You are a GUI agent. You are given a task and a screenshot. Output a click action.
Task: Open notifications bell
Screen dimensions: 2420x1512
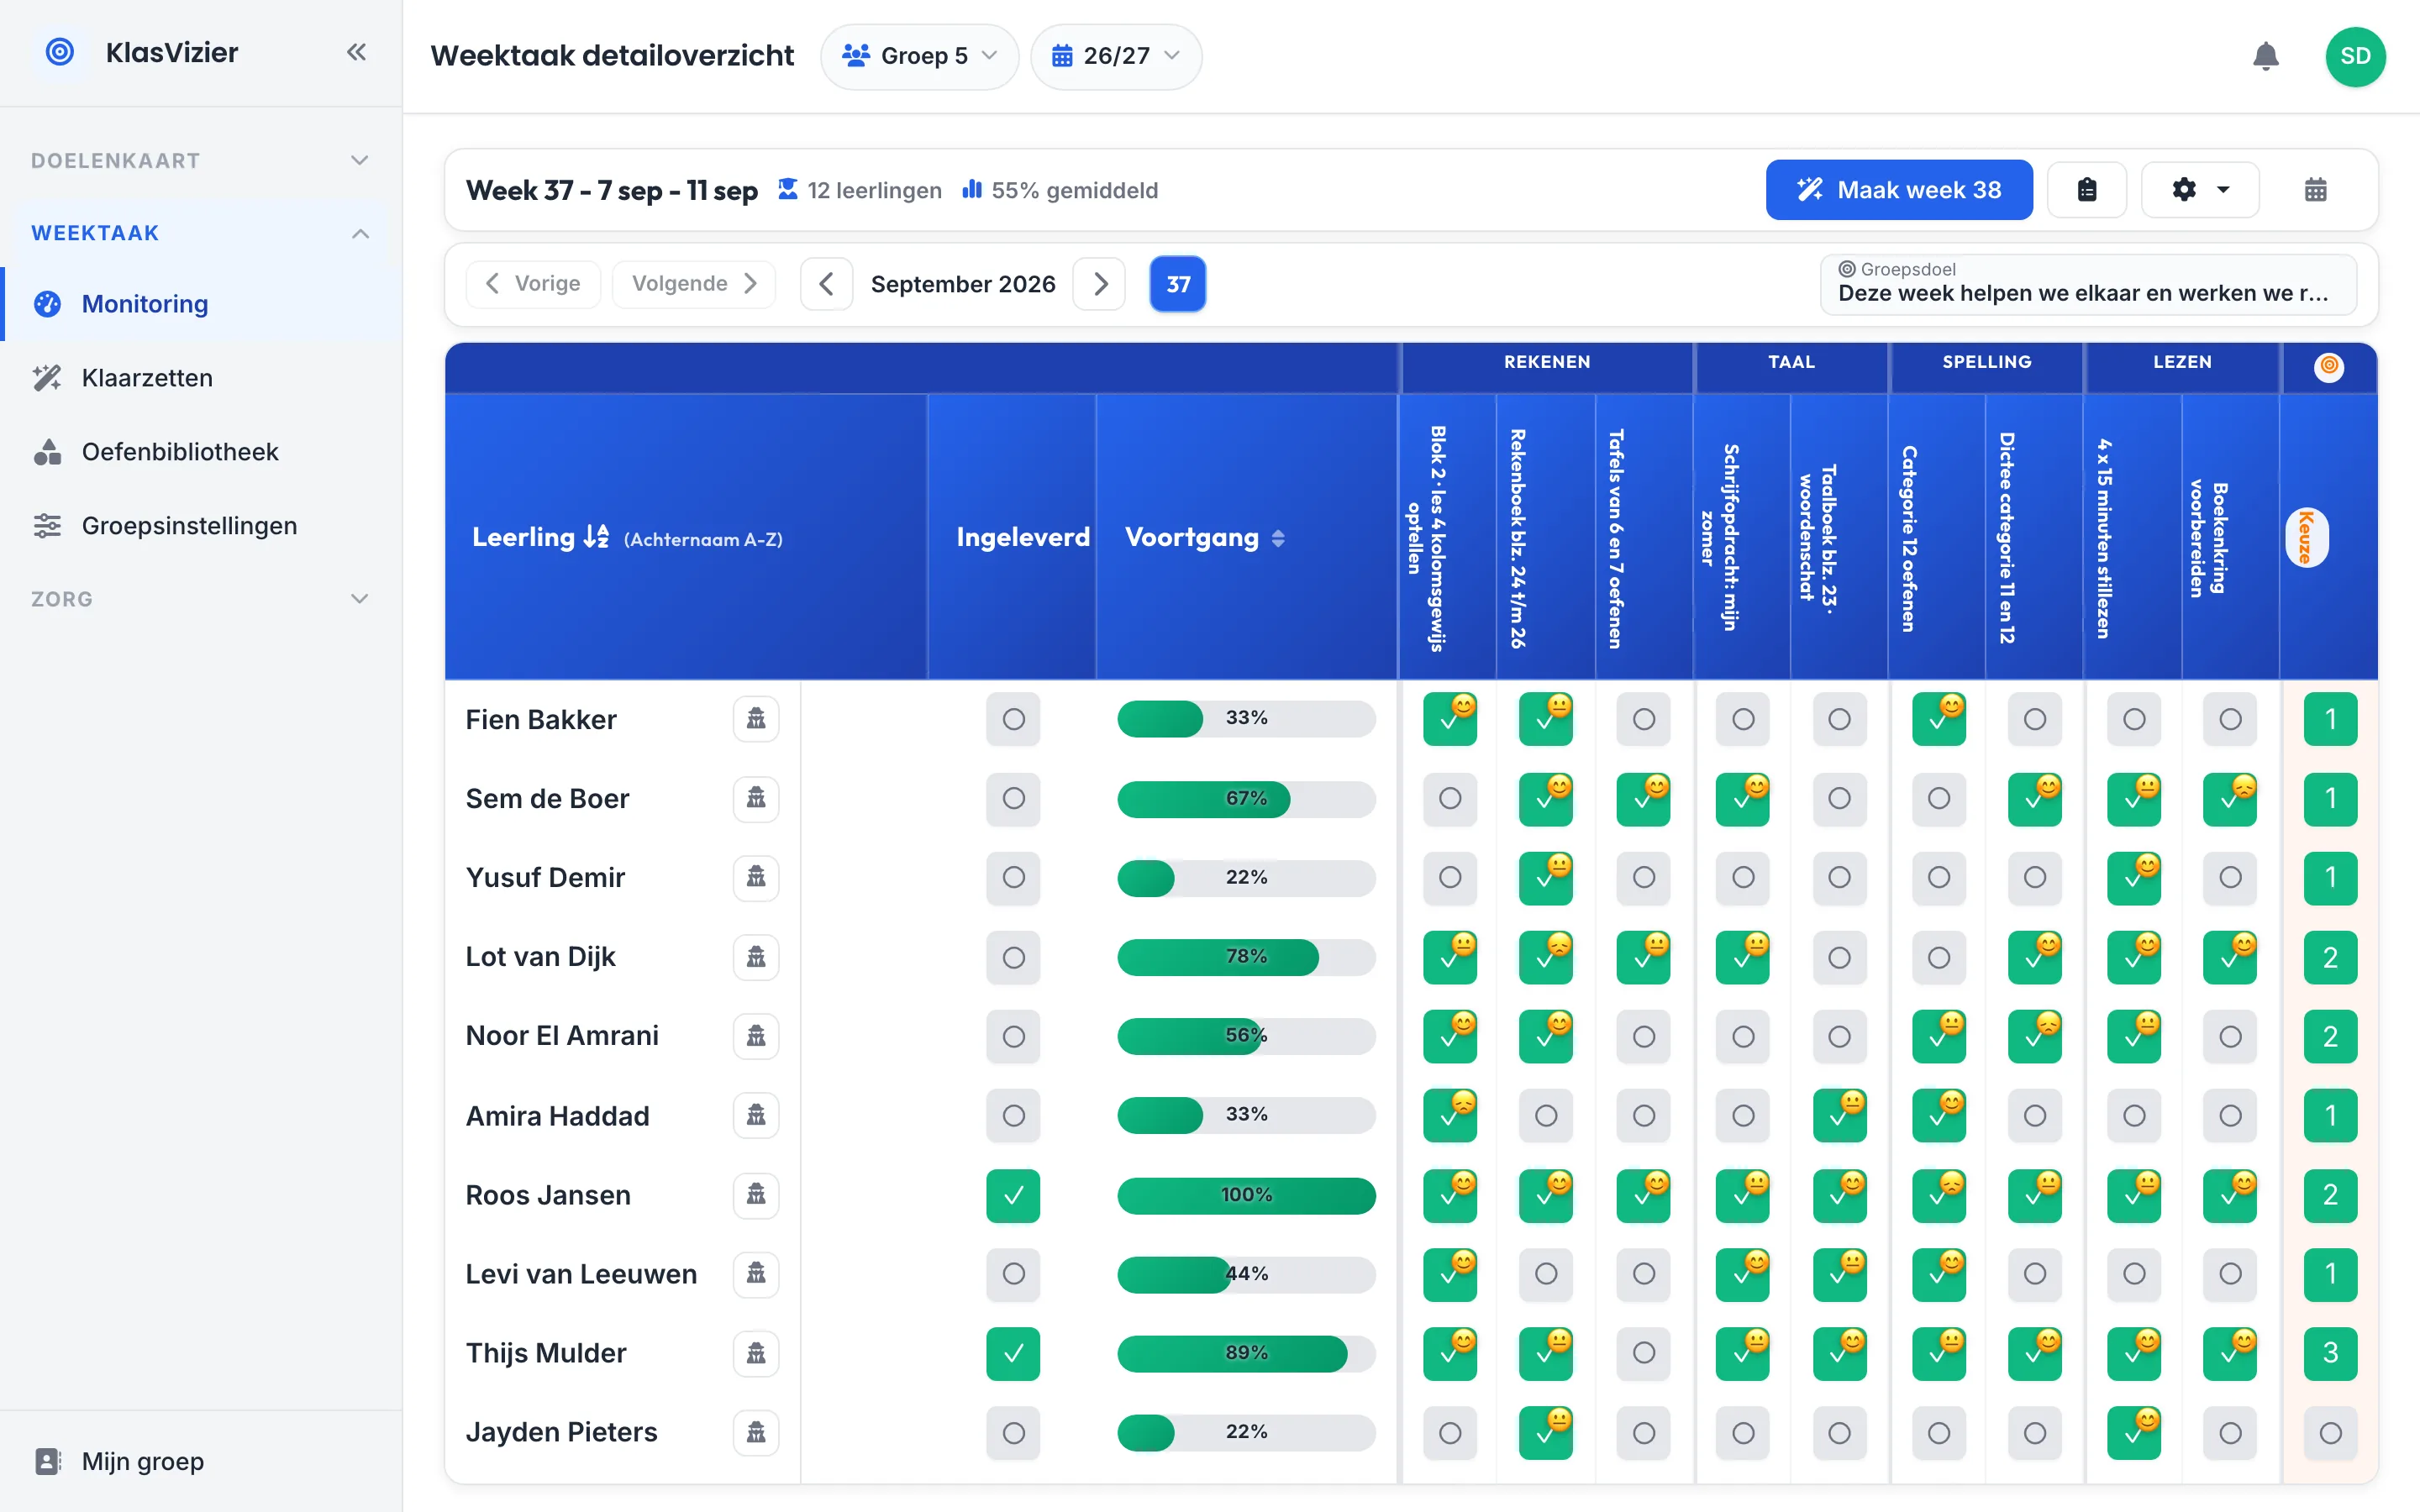(x=2265, y=56)
